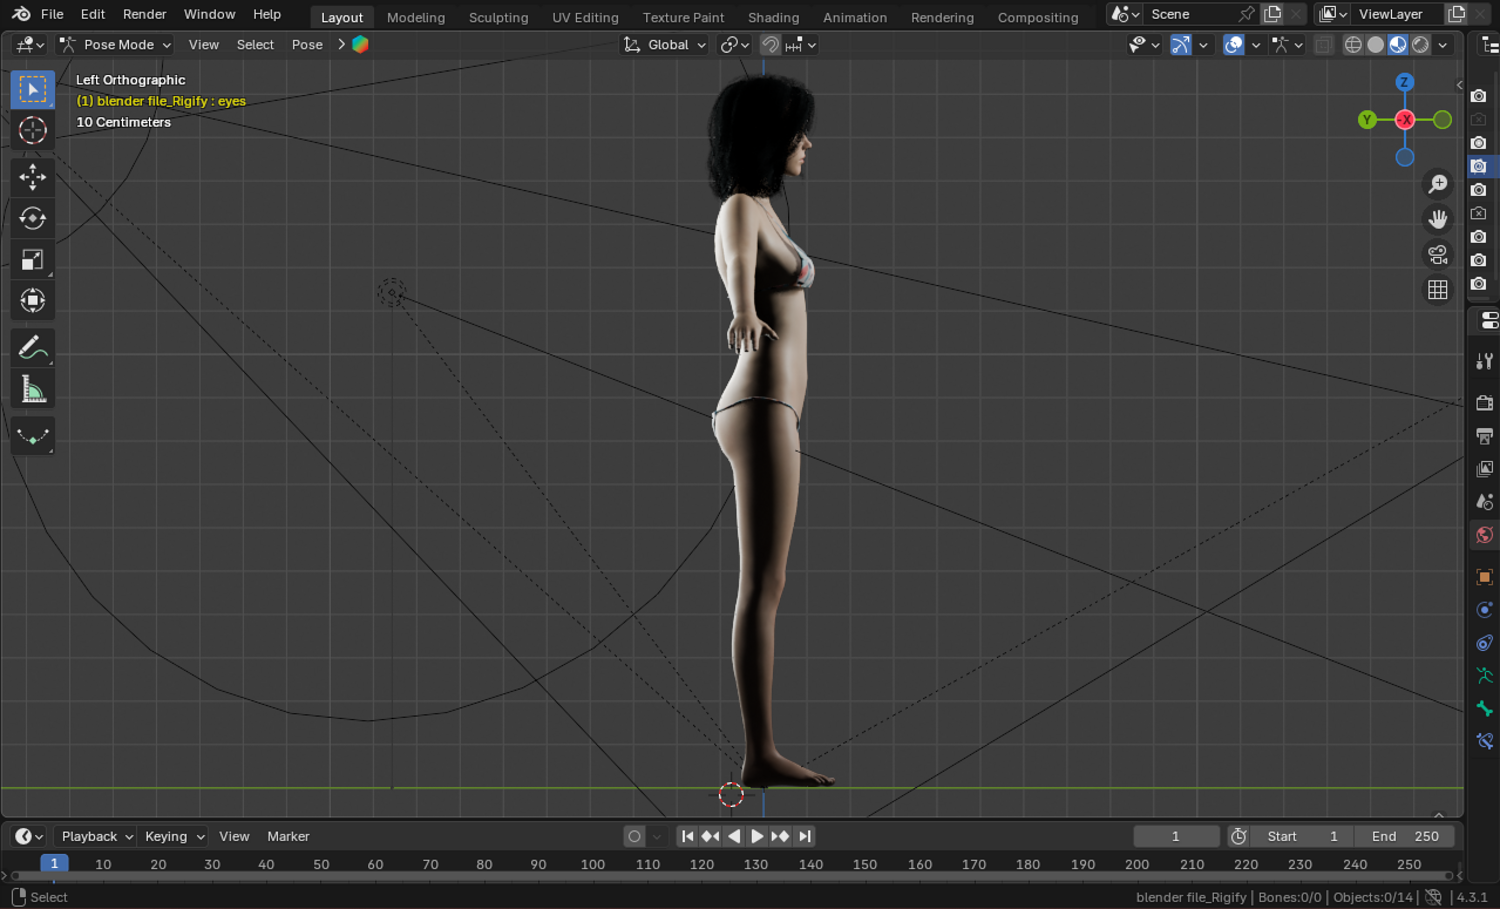Toggle render visibility on highlighted outliner row
1500x909 pixels.
click(1479, 166)
